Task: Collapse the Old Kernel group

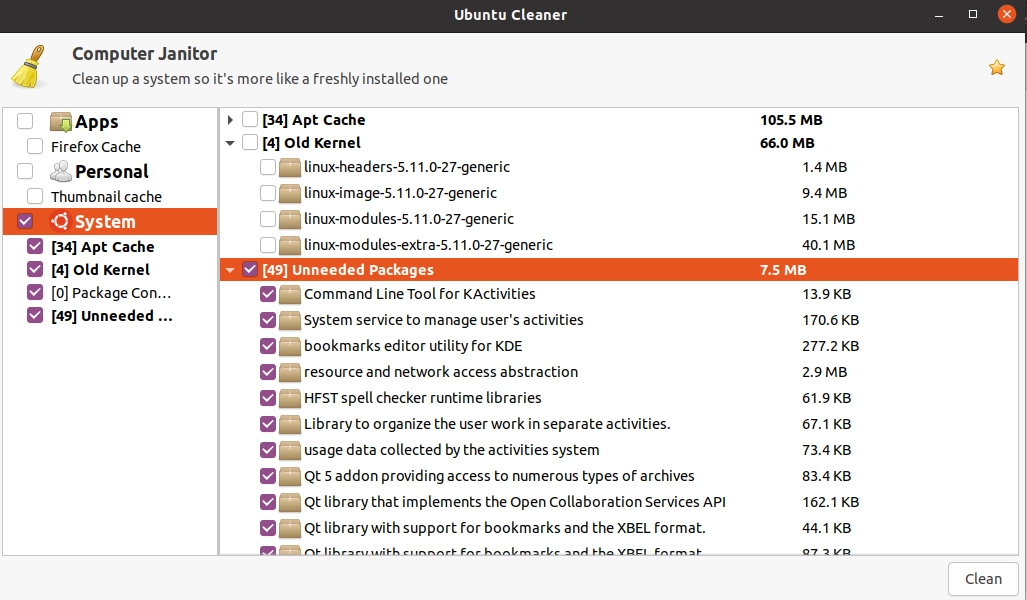Action: click(230, 143)
